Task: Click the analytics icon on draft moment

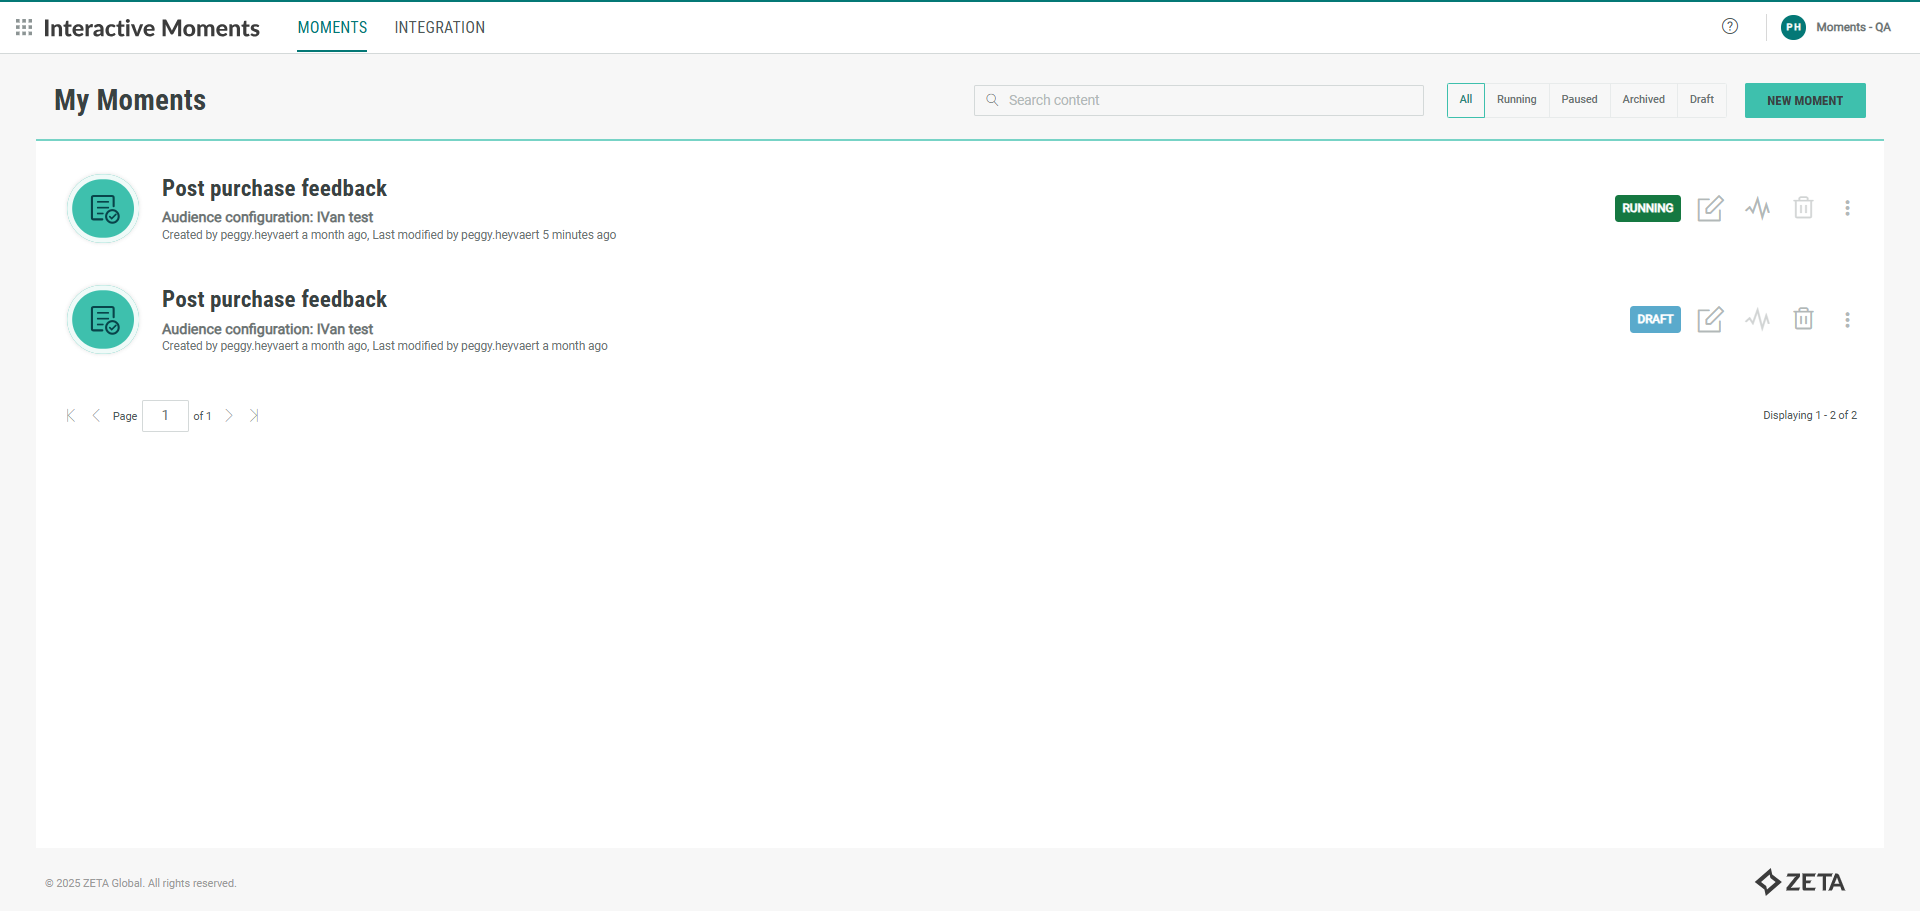Action: pos(1757,319)
